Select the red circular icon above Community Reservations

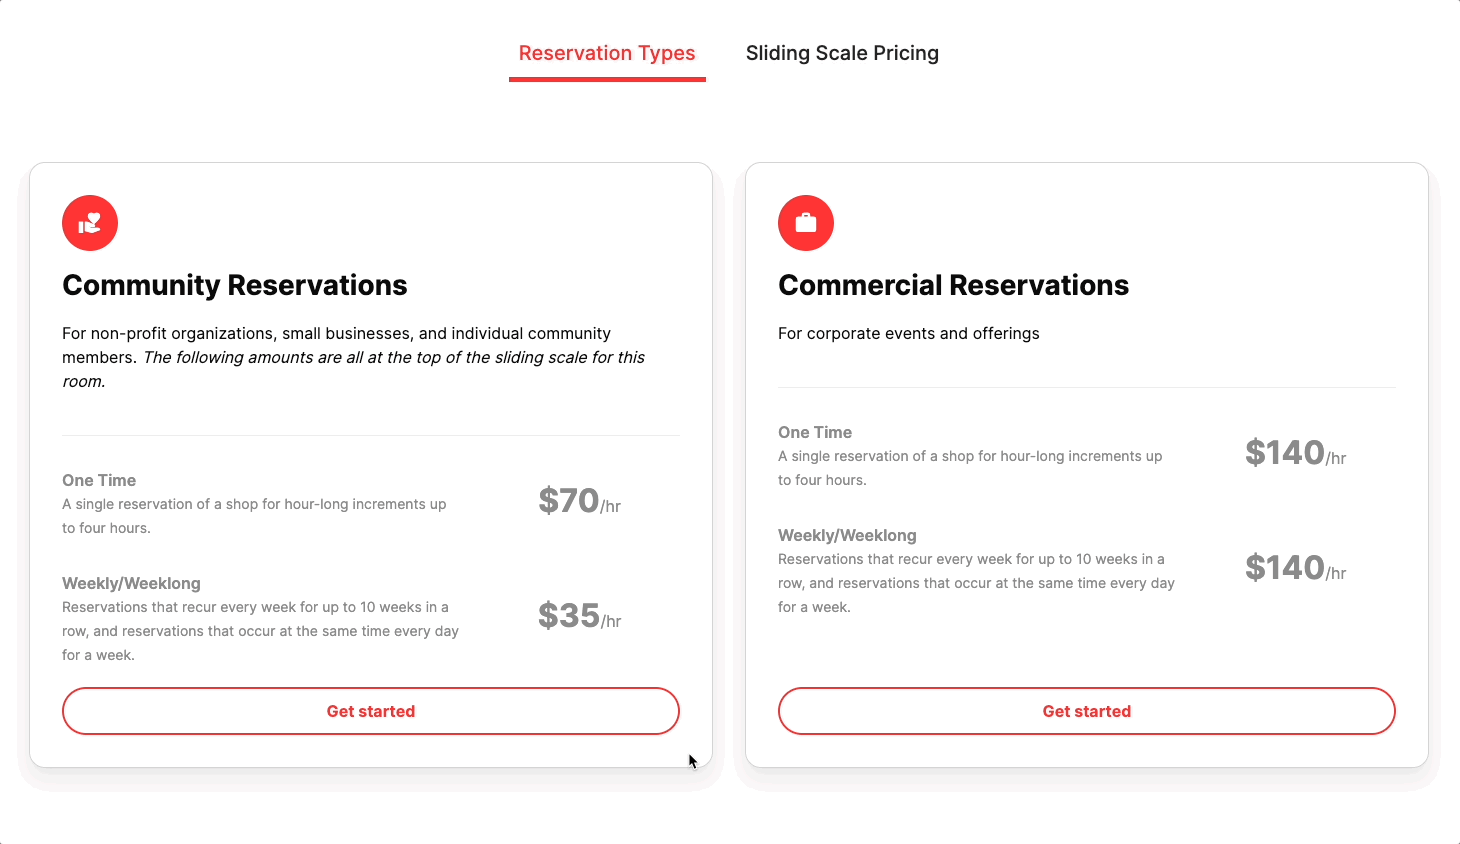coord(89,222)
